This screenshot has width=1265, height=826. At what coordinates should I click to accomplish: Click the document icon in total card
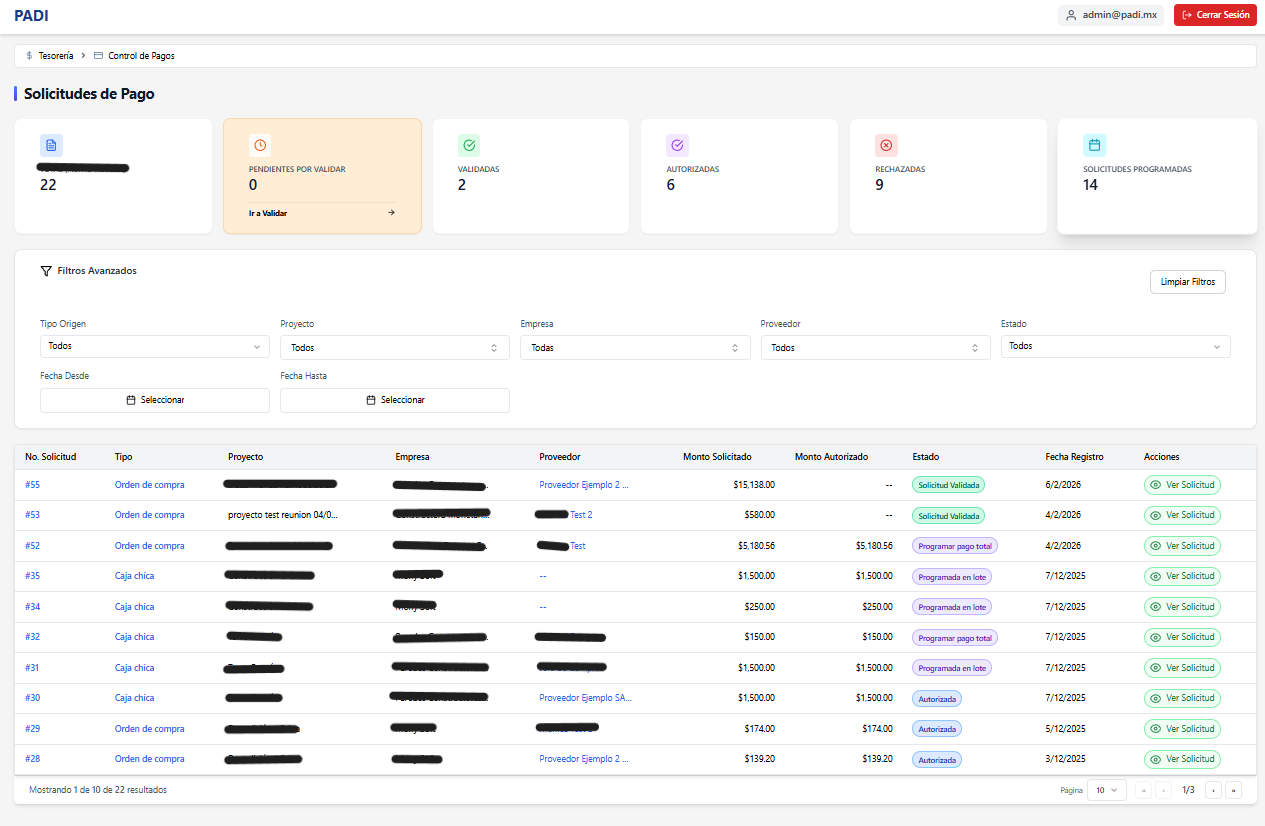[x=51, y=145]
